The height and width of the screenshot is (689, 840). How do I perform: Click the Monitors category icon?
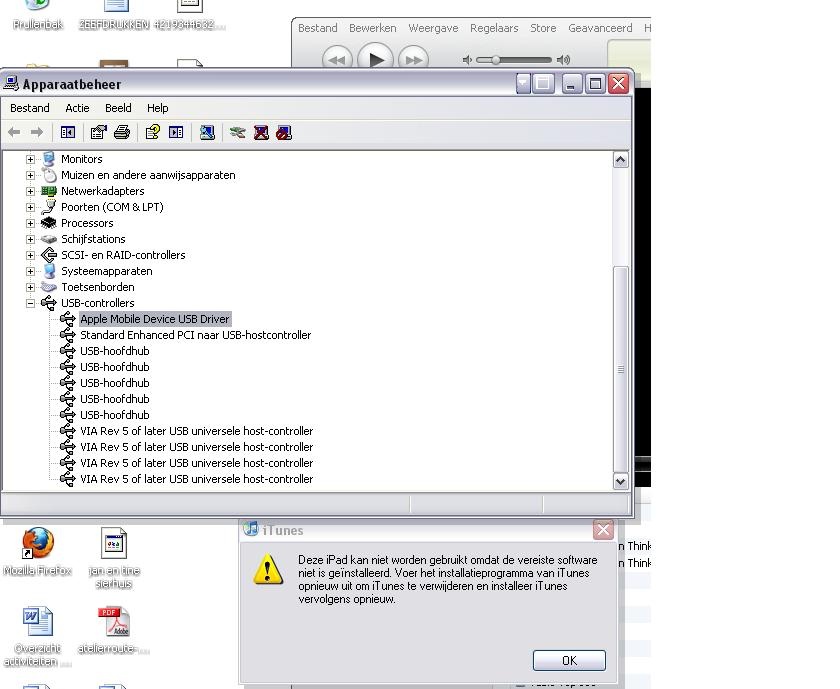[x=49, y=159]
